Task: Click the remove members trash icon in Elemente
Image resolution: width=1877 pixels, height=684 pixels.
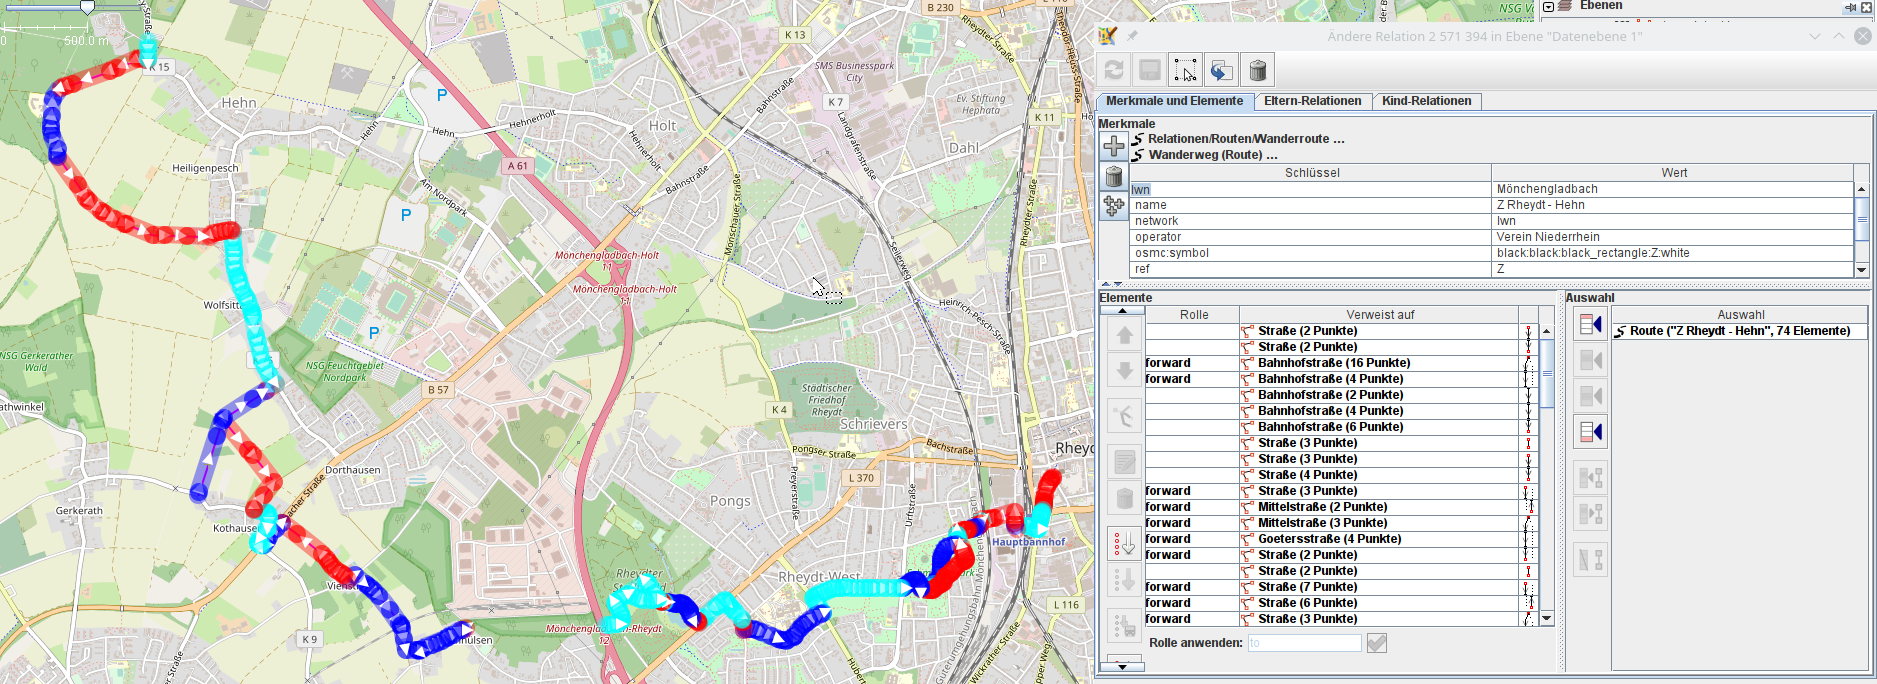Action: pos(1125,497)
